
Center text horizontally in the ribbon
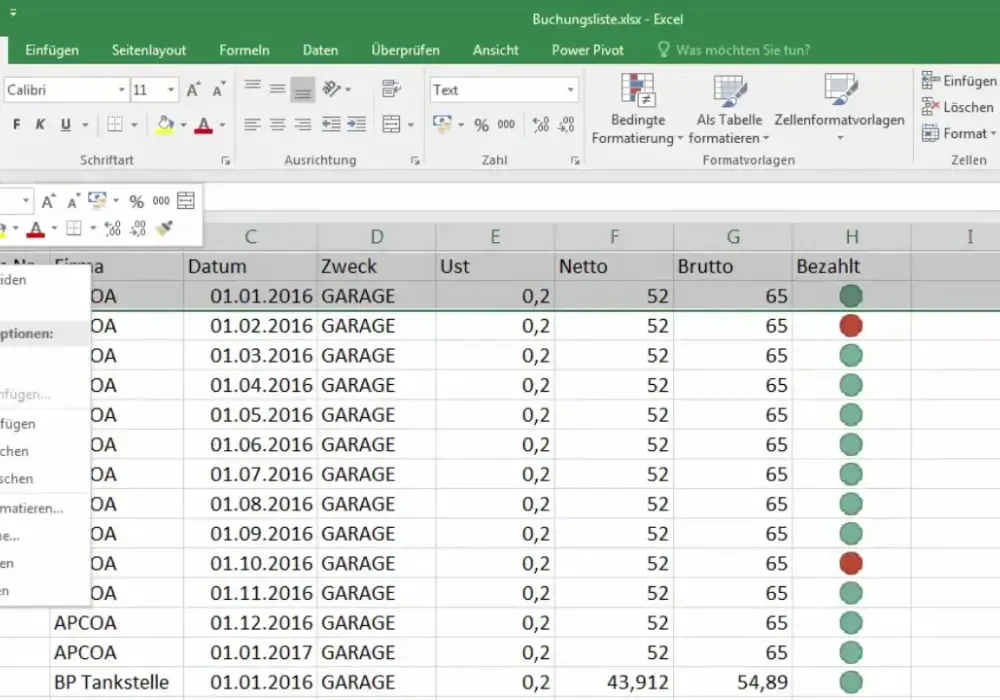pos(277,124)
